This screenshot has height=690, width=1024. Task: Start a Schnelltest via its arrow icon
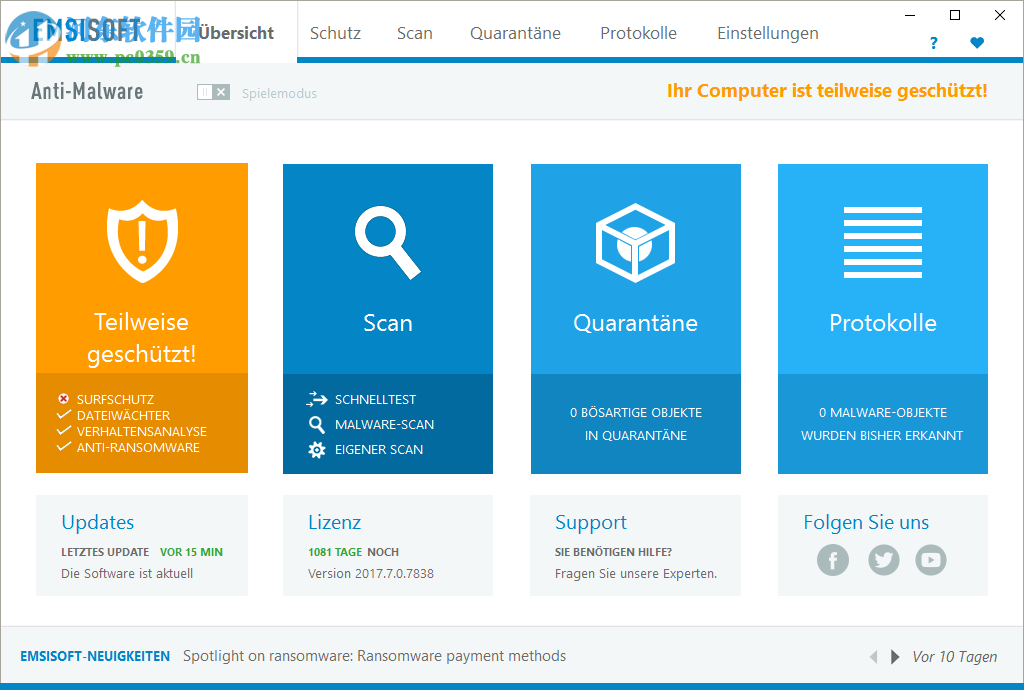[316, 398]
